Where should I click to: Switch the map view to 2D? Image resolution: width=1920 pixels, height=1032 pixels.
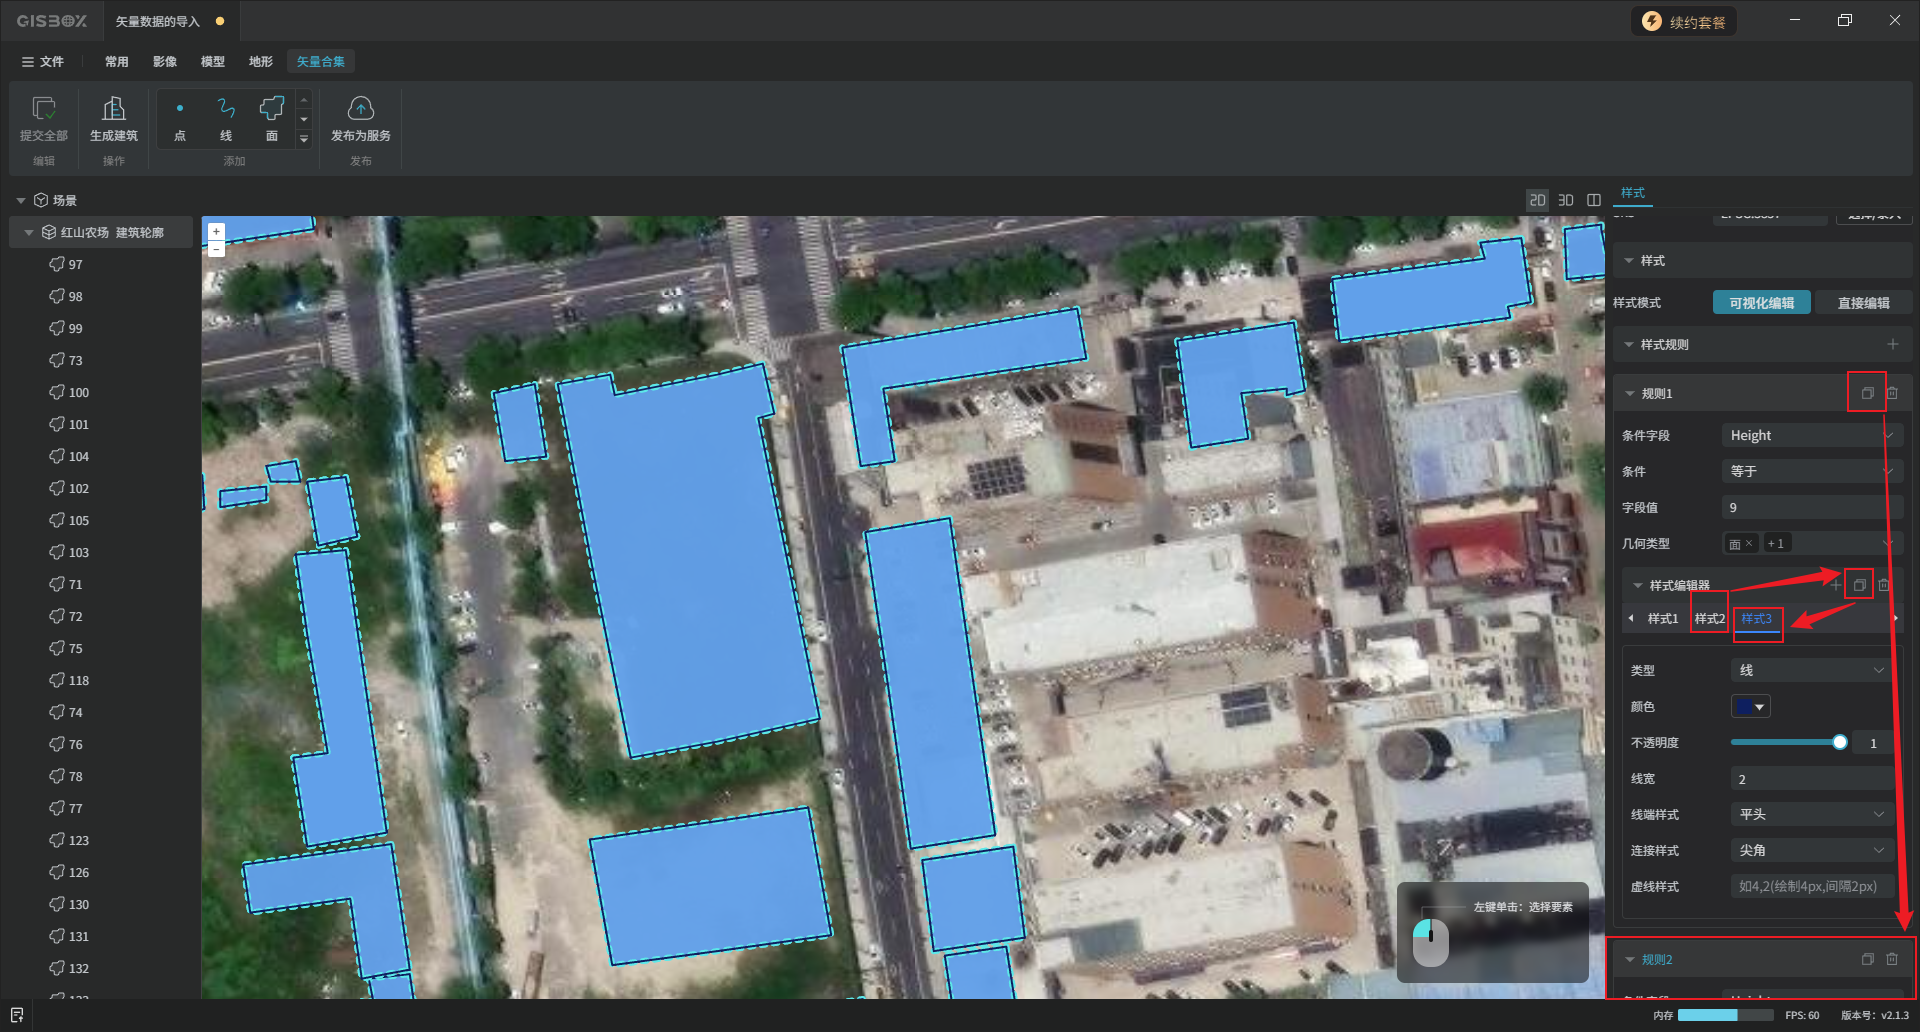1537,200
